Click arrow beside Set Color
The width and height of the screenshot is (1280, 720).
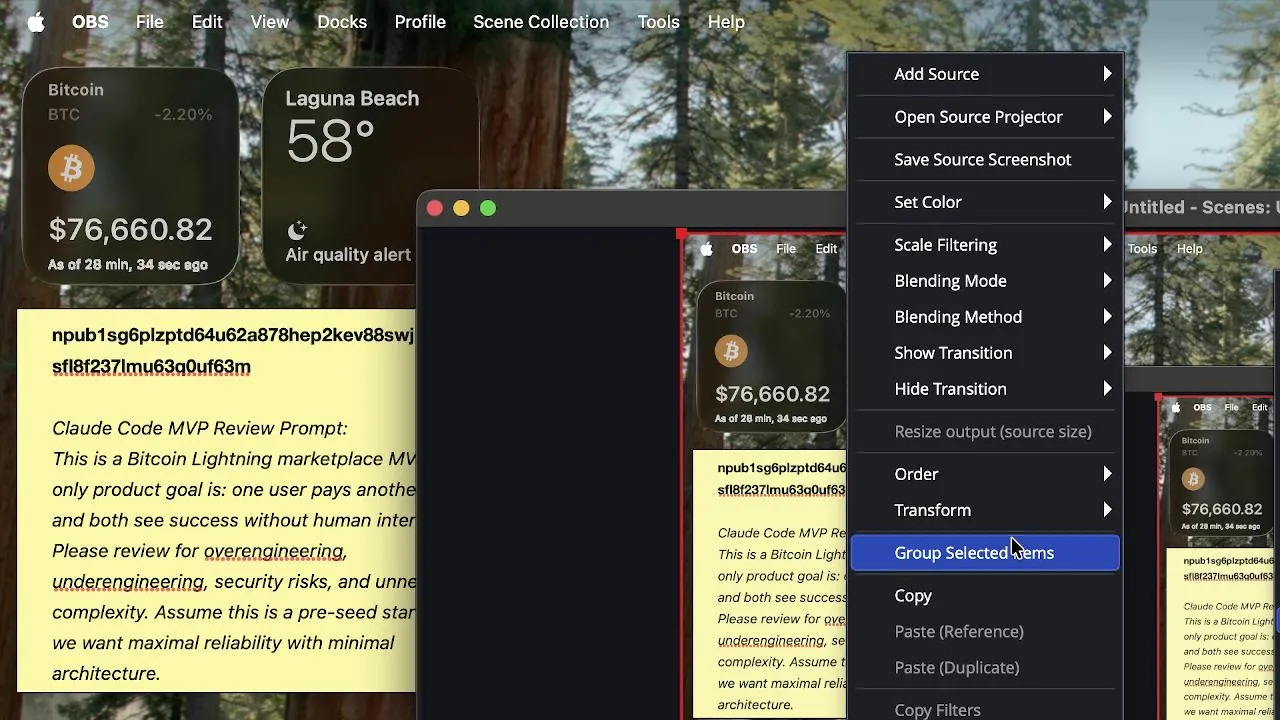tap(1107, 202)
